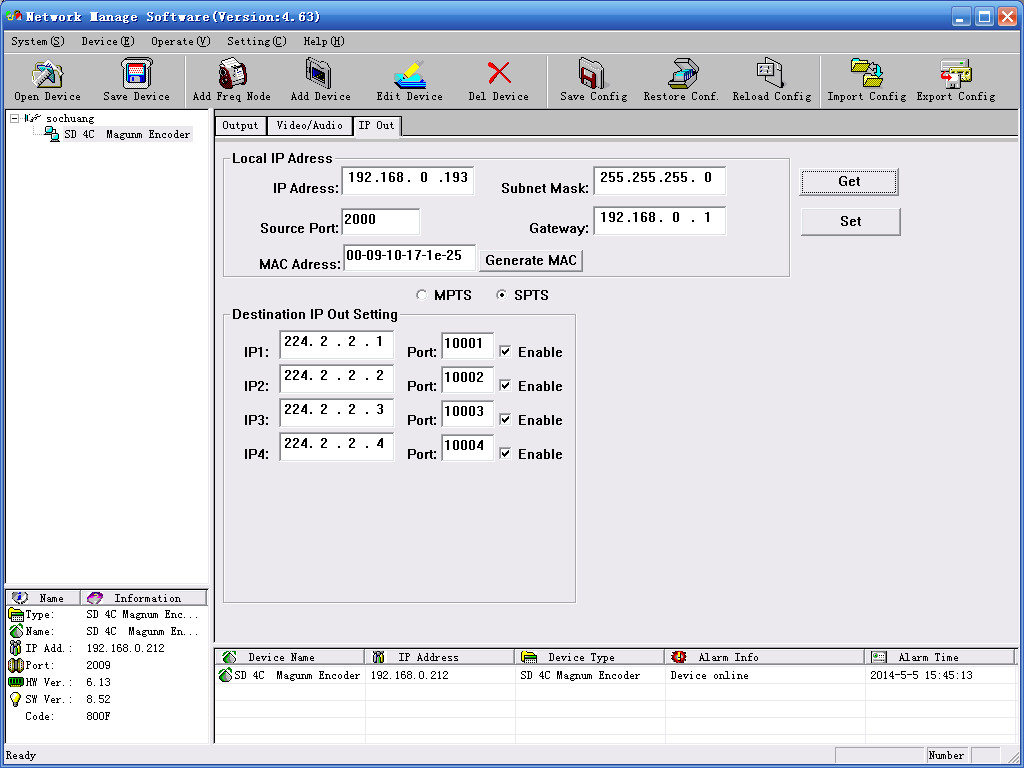
Task: Click the Generate MAC button
Action: click(531, 261)
